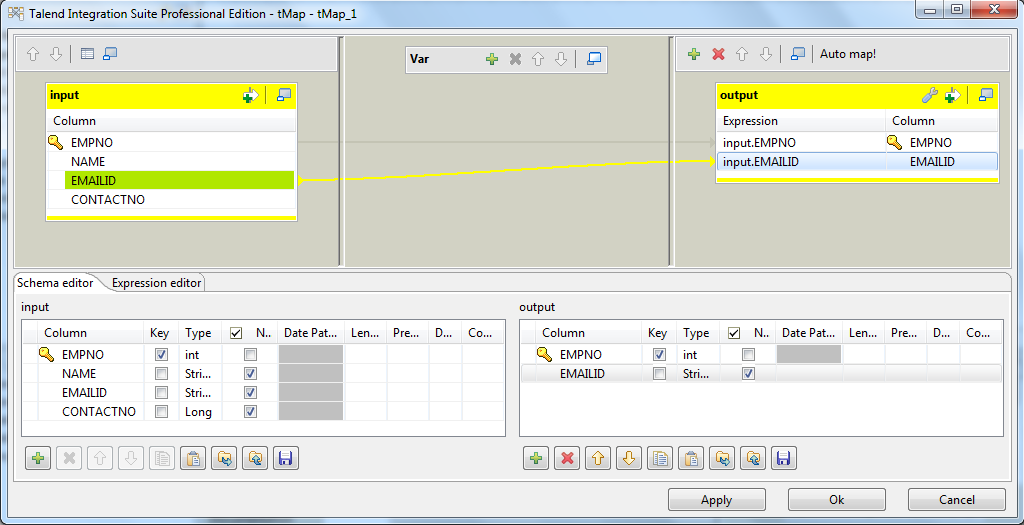
Task: Select NAME row in input table
Action: (172, 161)
